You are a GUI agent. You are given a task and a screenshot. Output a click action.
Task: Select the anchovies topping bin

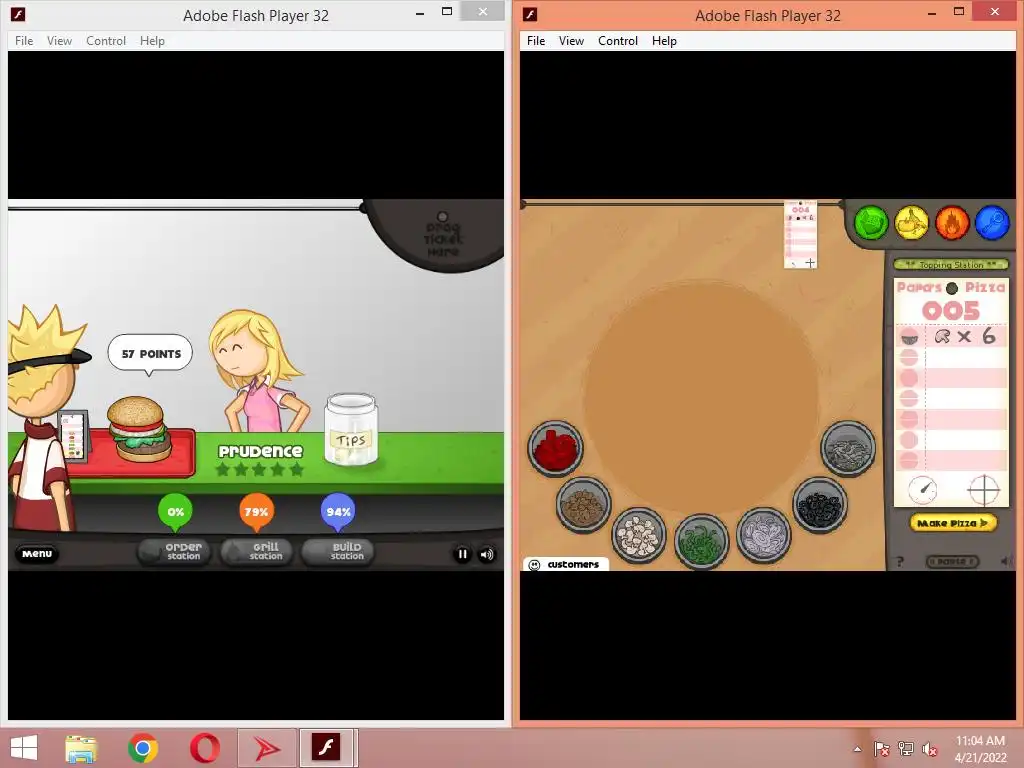click(848, 449)
